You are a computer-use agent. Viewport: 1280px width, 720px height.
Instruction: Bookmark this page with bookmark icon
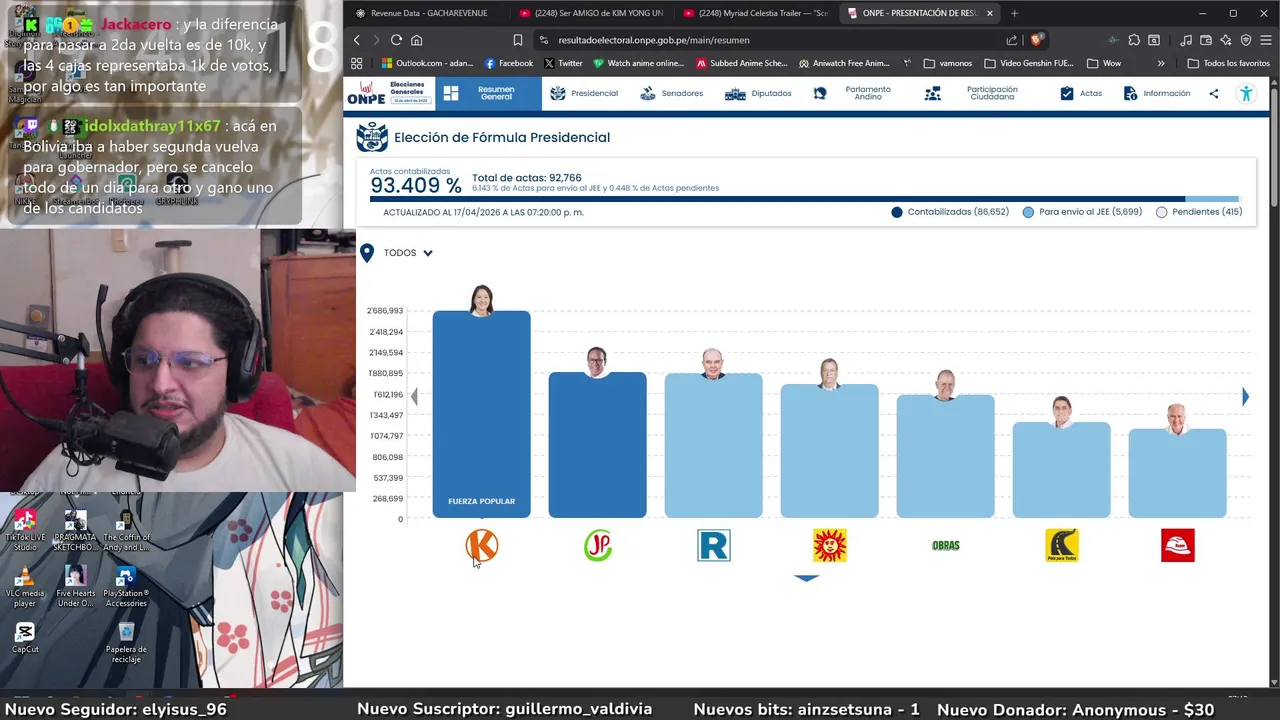point(517,40)
